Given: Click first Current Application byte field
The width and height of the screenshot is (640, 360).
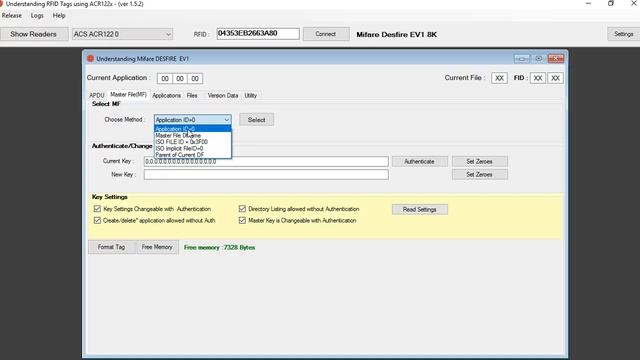Looking at the screenshot, I should 165,78.
